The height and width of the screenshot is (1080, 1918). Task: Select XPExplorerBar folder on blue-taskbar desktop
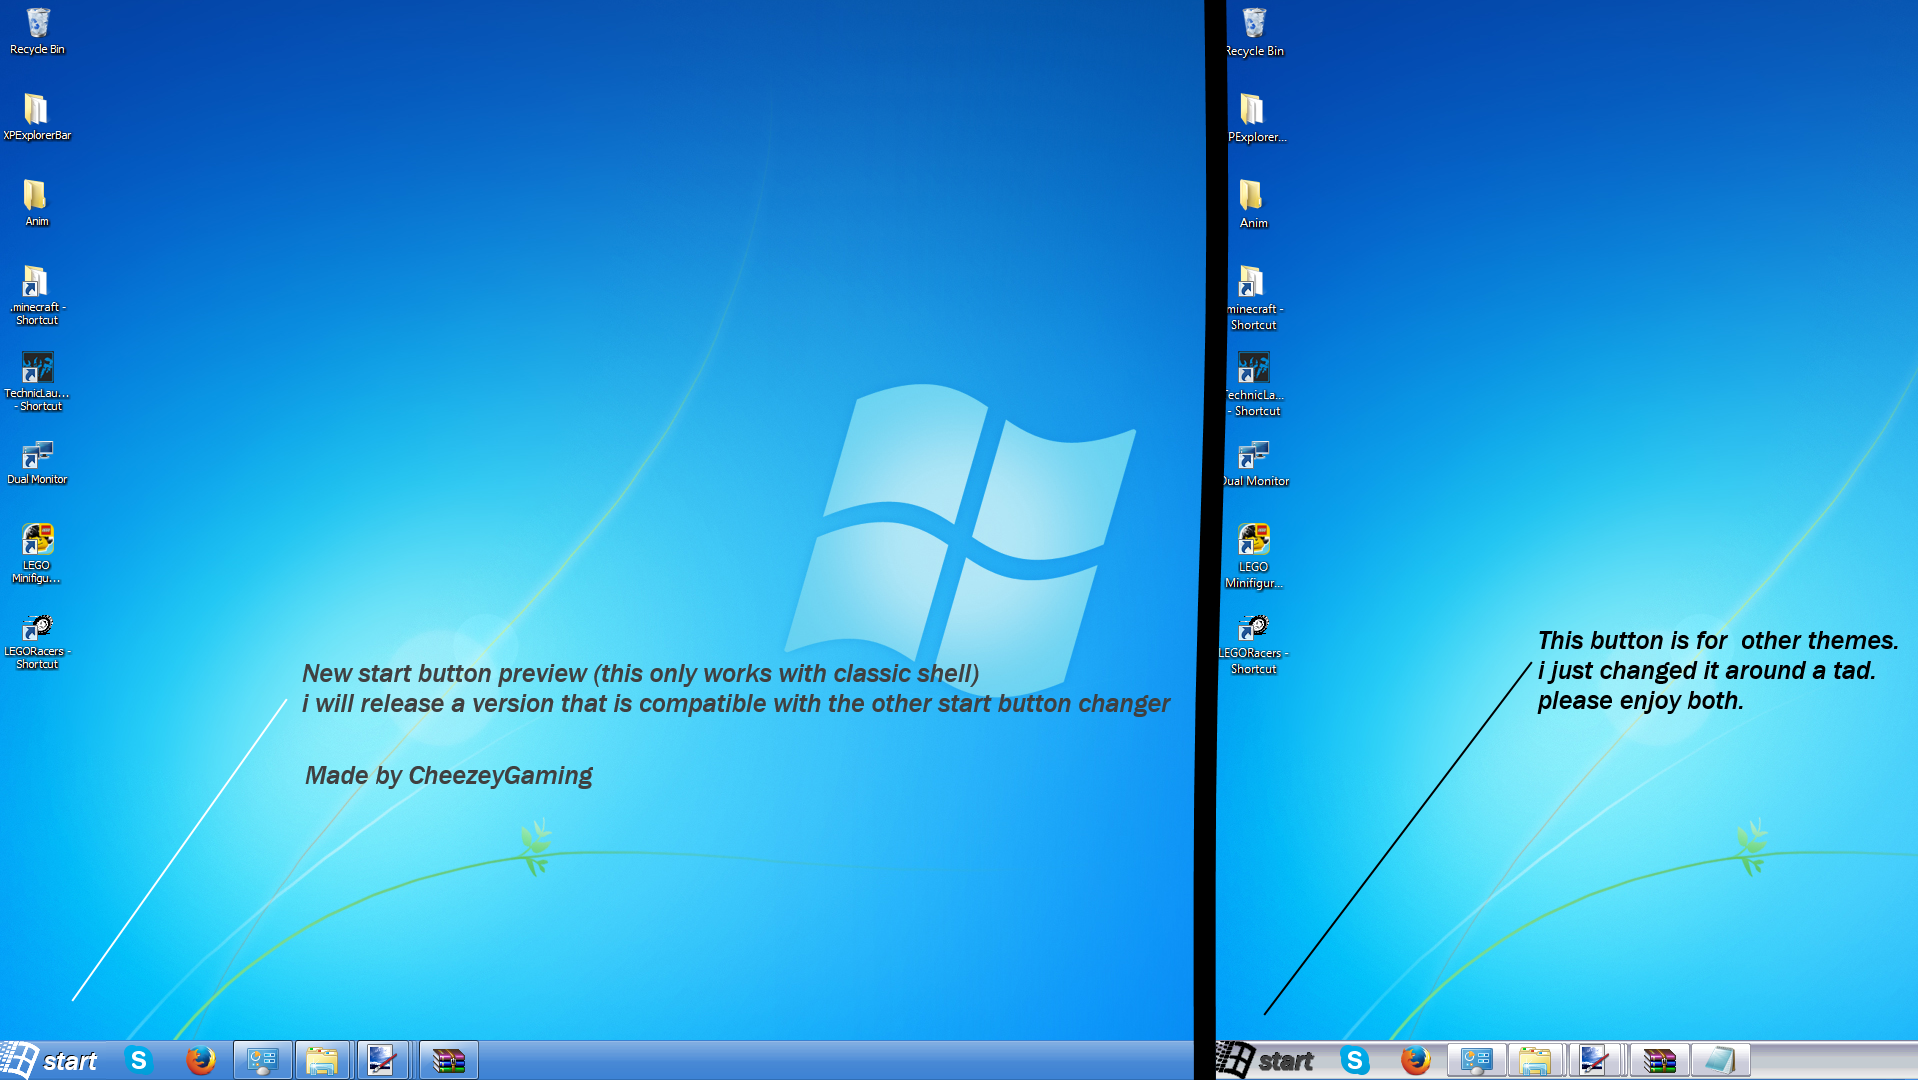coord(37,117)
